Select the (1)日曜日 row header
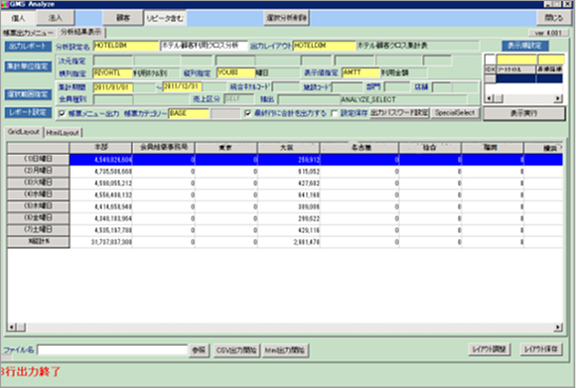The width and height of the screenshot is (576, 388). coord(38,159)
